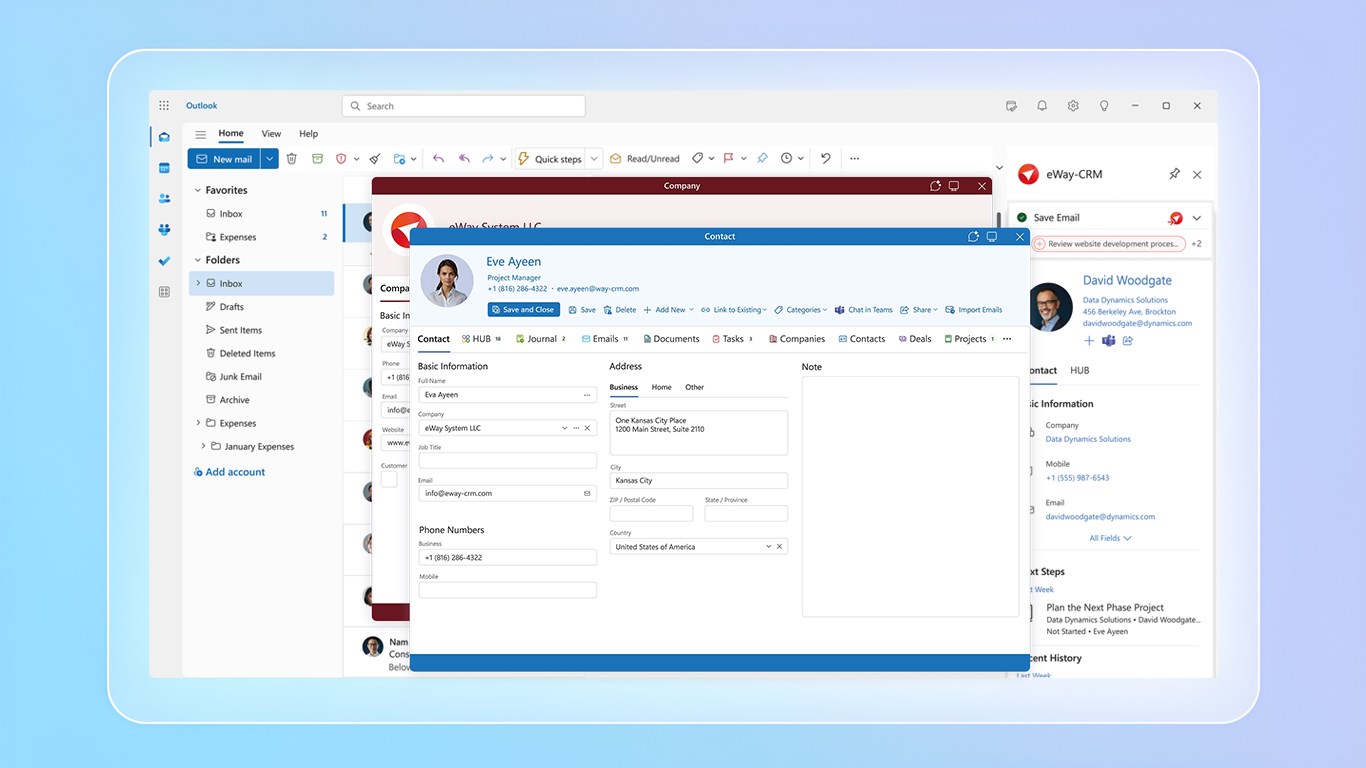The image size is (1366, 768).
Task: Expand the Save Email chevron
Action: click(1197, 217)
